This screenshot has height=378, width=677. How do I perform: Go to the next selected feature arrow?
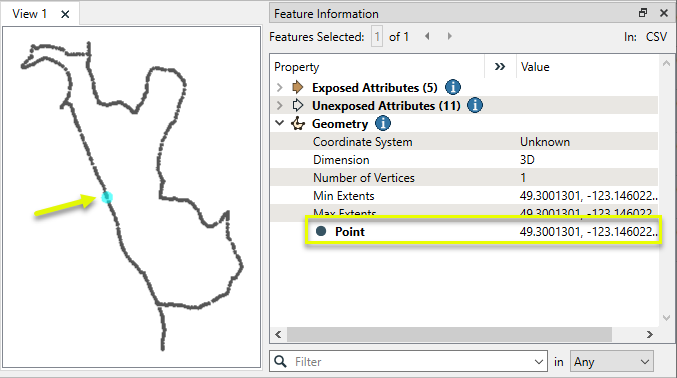[449, 36]
